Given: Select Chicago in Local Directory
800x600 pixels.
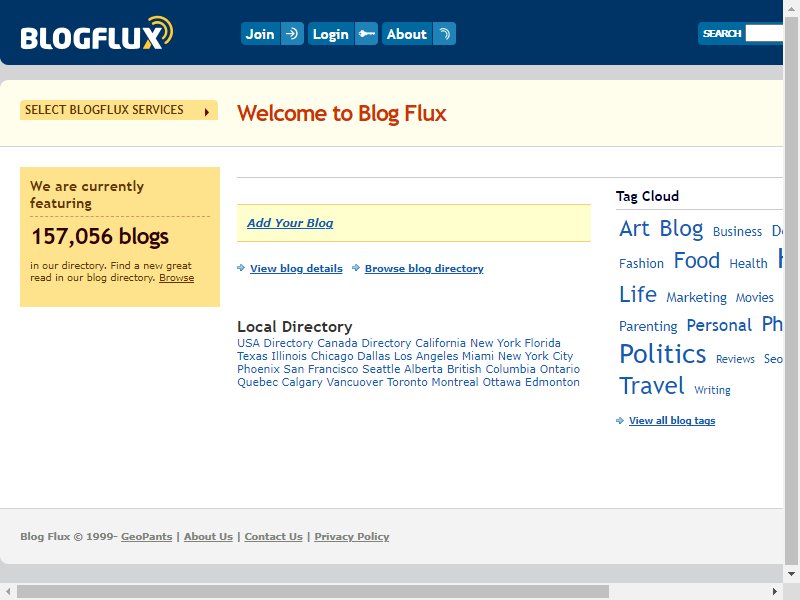Looking at the screenshot, I should [332, 356].
